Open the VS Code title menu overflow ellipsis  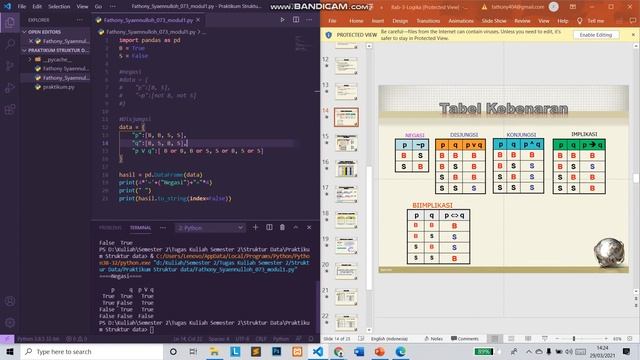coord(113,7)
